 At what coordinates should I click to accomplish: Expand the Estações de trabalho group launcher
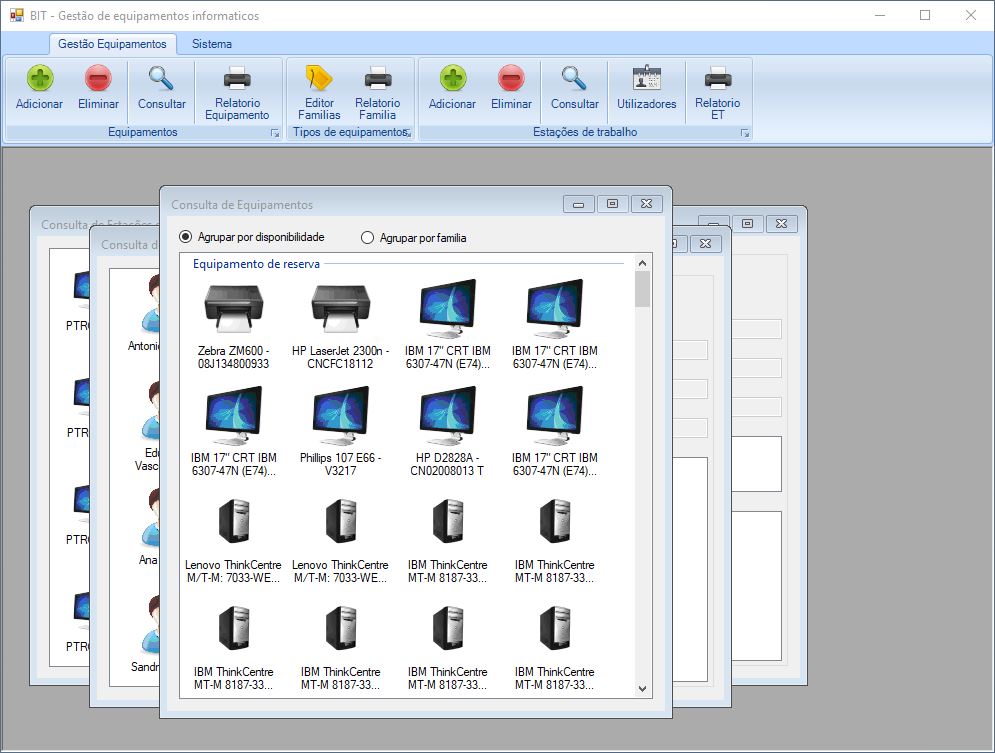tap(744, 133)
